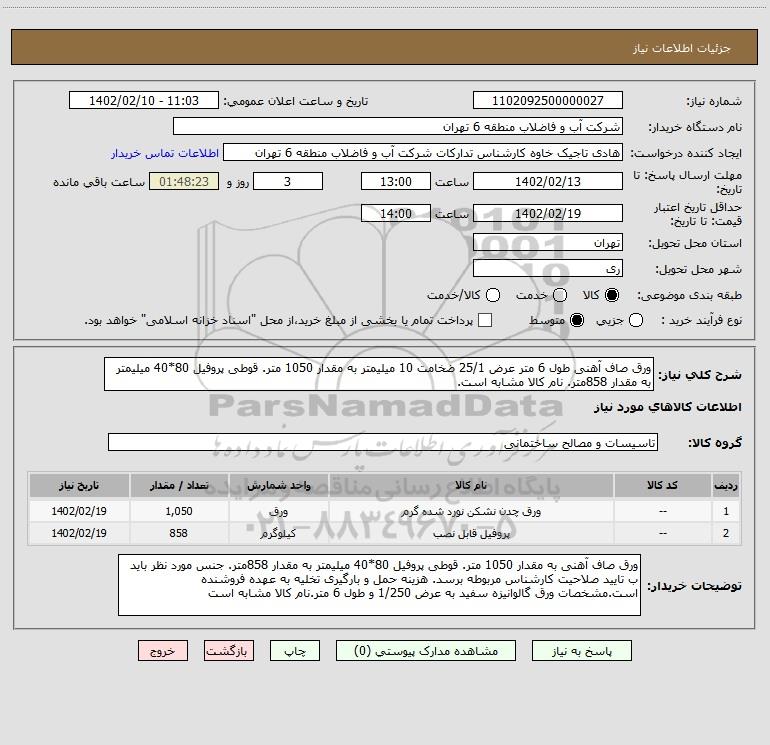This screenshot has width=770, height=745.
Task: Click the goods group field تاسیسات و مصالح ساختمانی
Action: 383,442
